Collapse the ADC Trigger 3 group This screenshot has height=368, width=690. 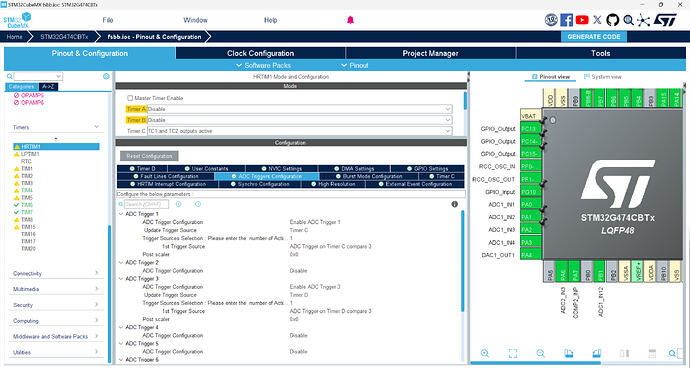(x=121, y=279)
